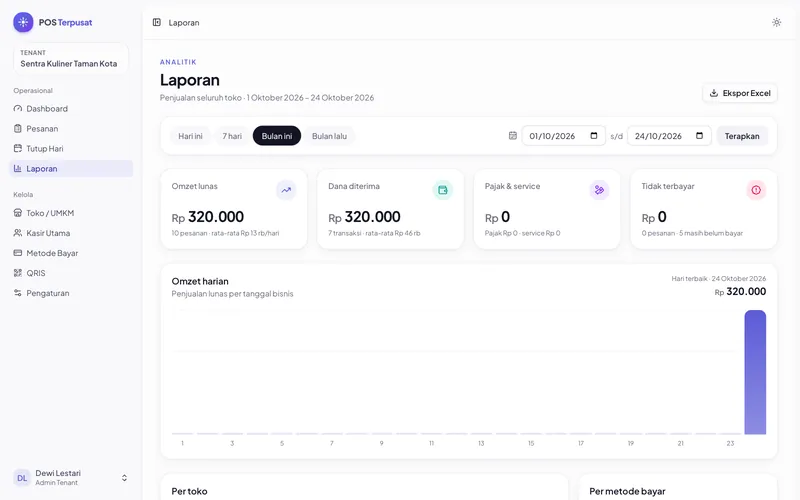
Task: Click the QRIS QR code icon
Action: coord(18,273)
